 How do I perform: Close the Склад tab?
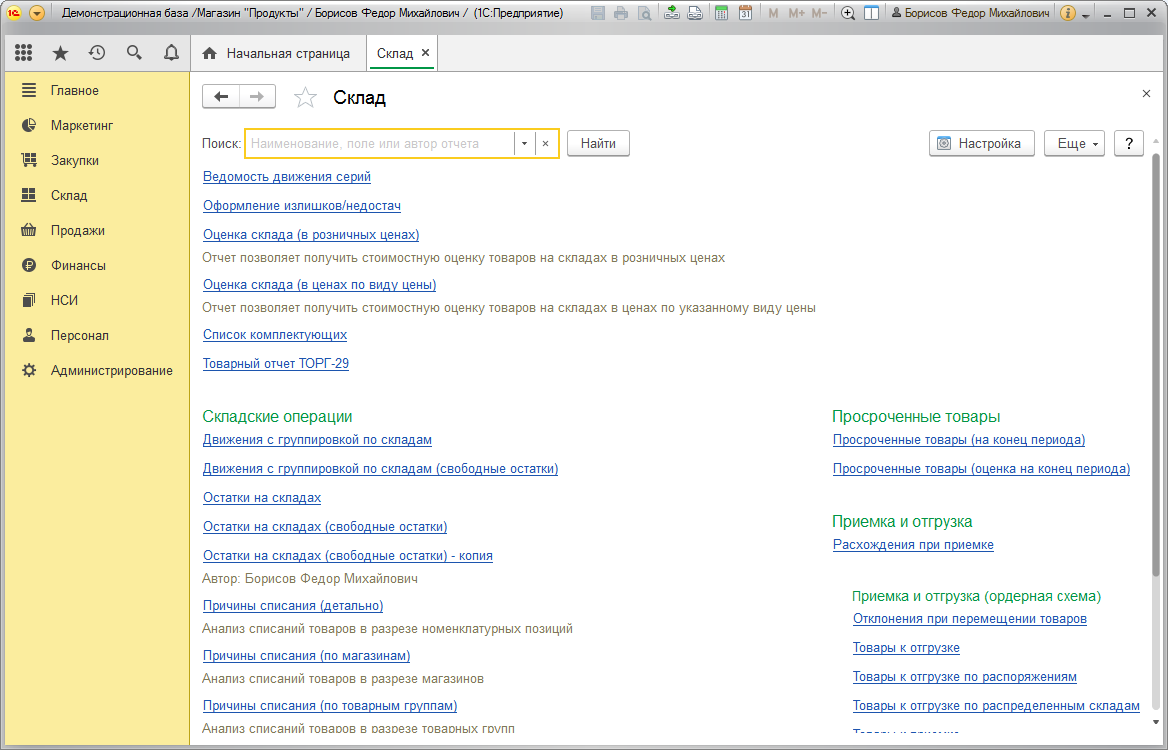coord(425,53)
